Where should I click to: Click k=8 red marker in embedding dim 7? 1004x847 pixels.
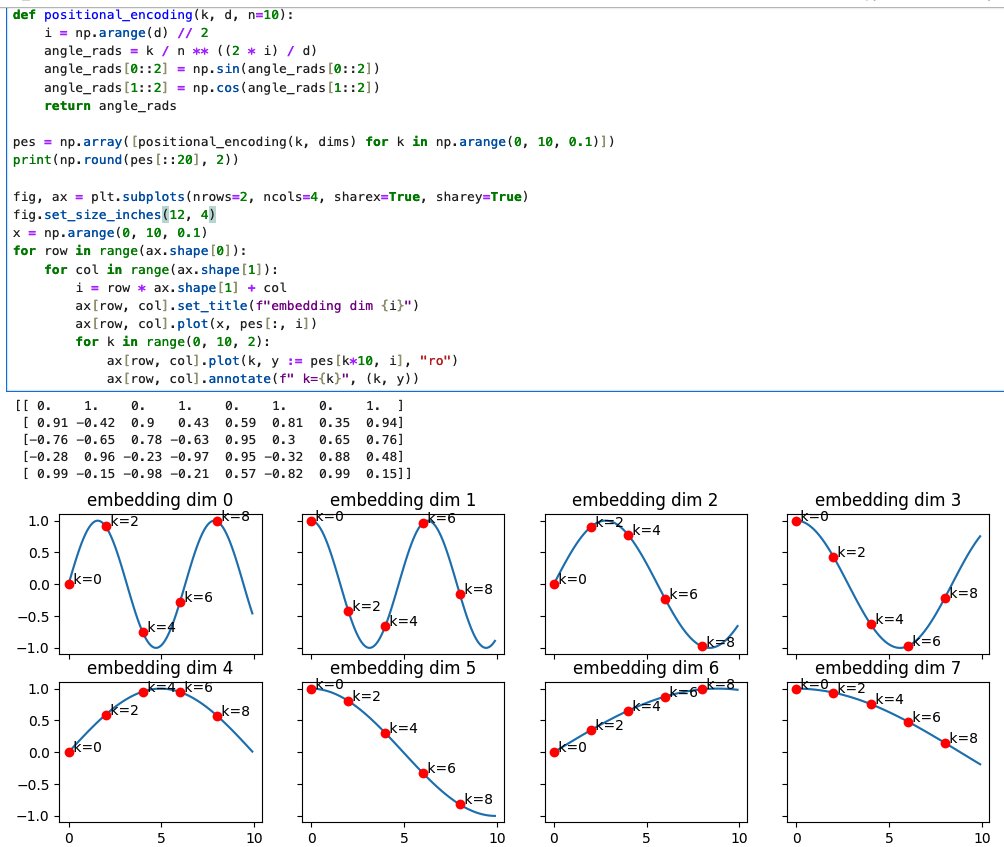pos(945,743)
